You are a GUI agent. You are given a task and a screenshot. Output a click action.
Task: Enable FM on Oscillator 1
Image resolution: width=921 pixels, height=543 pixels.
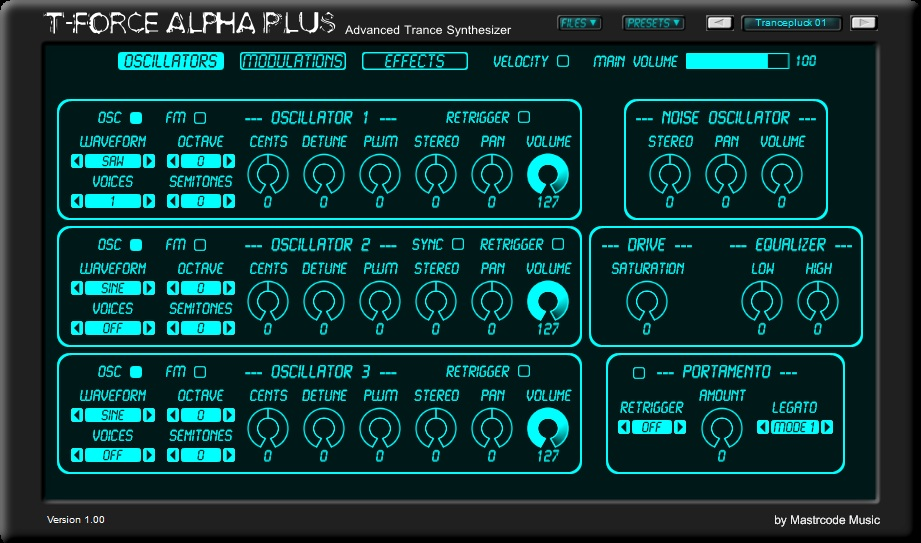tap(200, 118)
